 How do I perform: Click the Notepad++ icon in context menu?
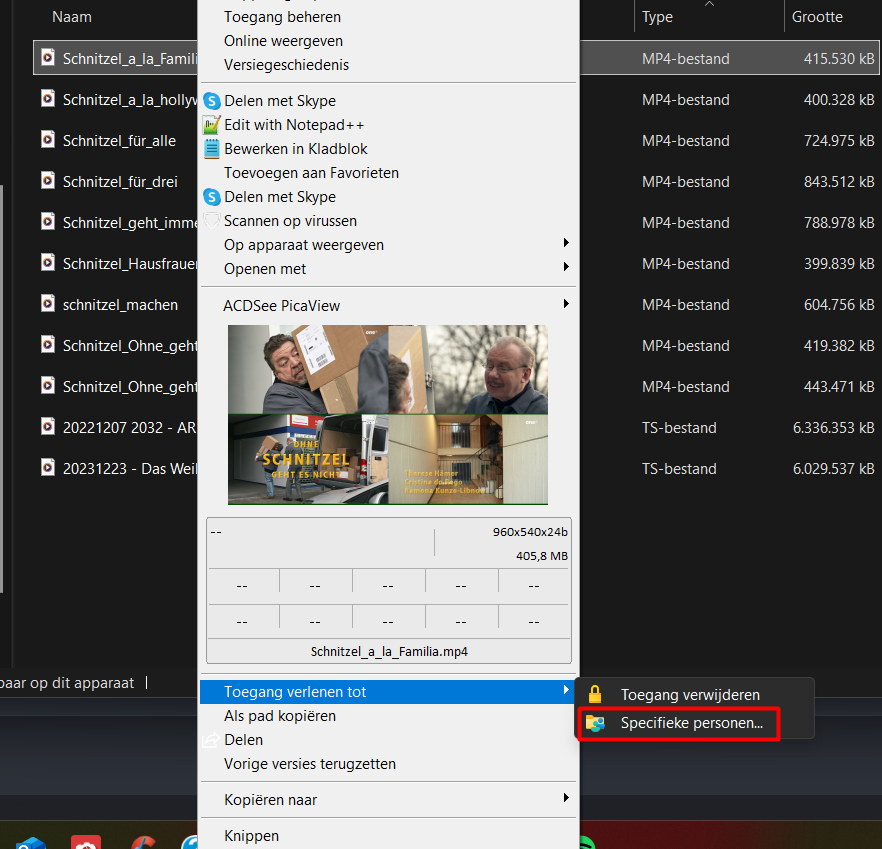(211, 125)
